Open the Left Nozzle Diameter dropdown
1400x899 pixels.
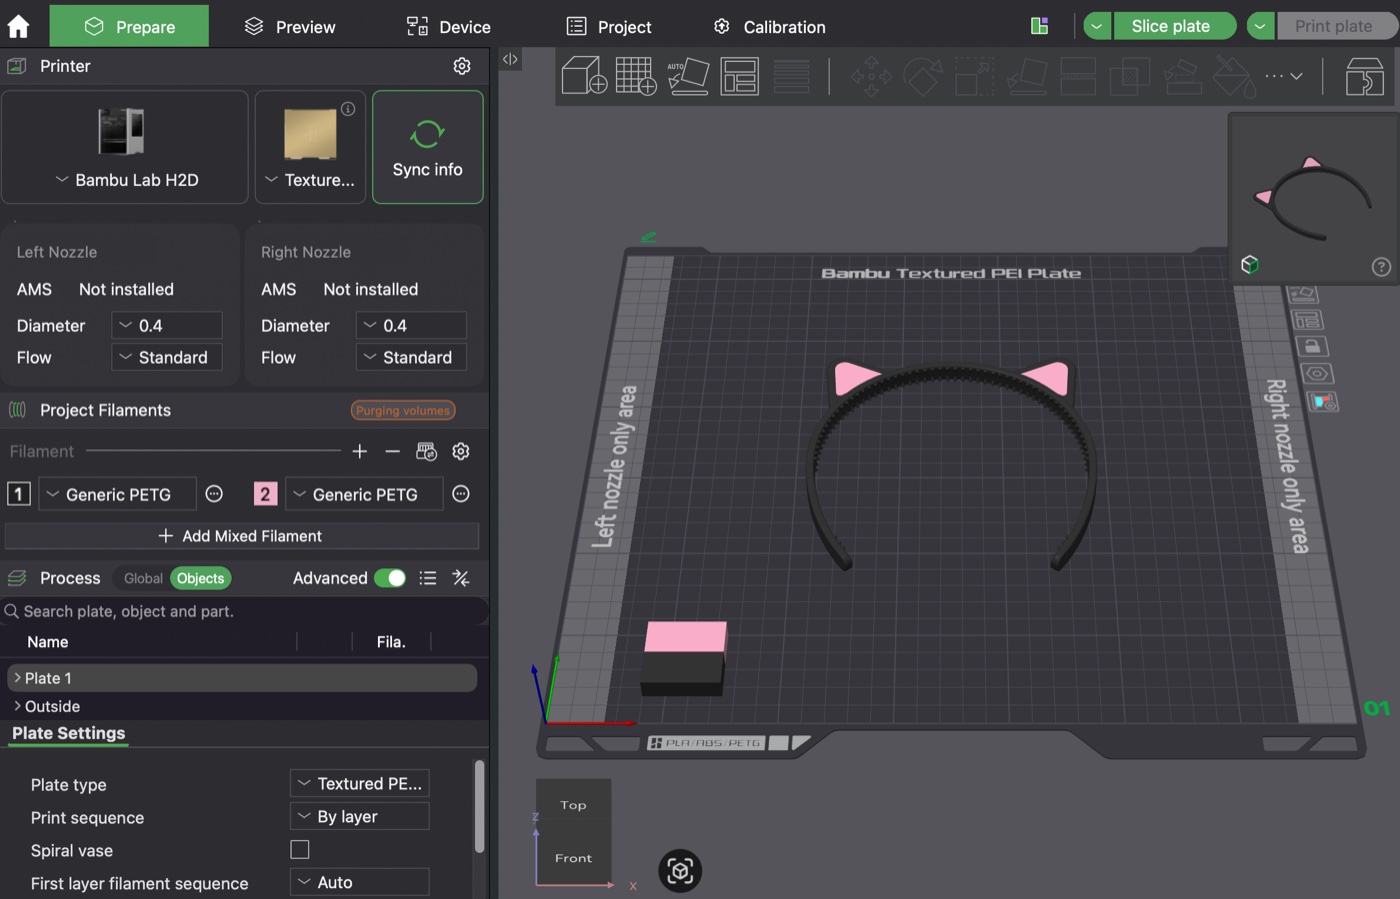pyautogui.click(x=167, y=325)
